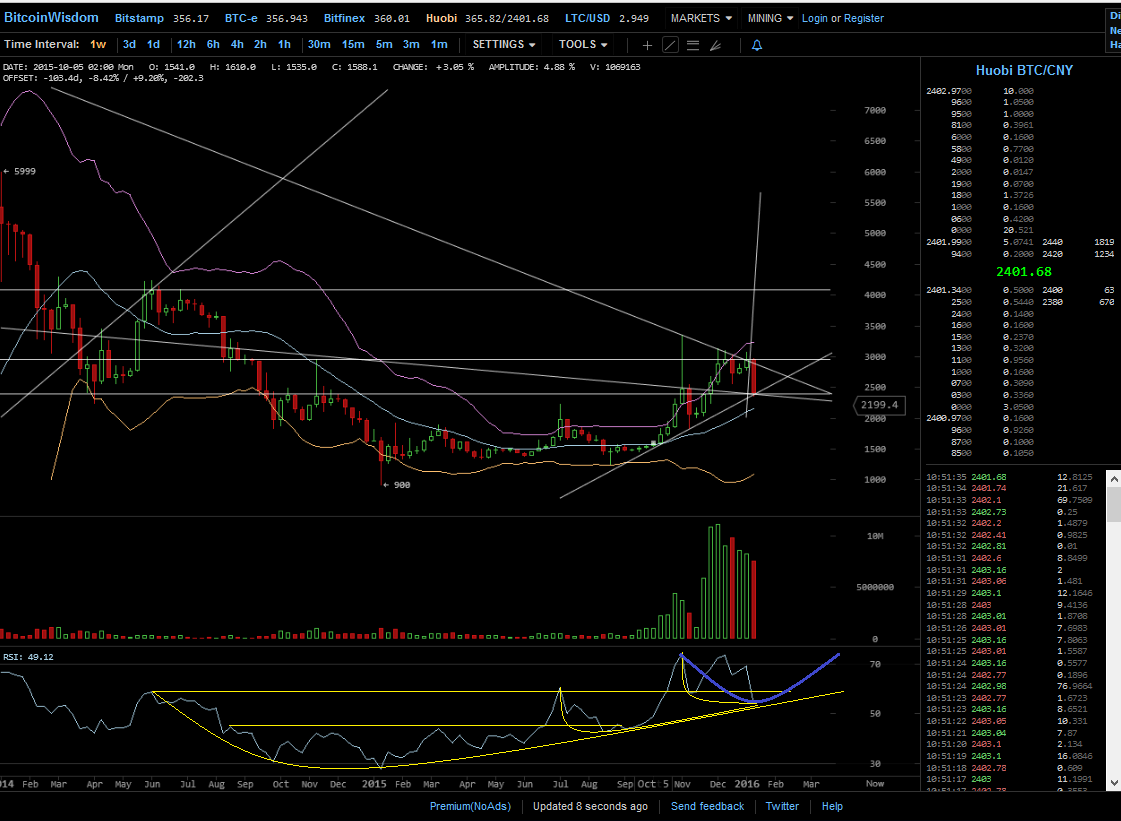
Task: Expand the MARKETS menu
Action: point(701,18)
